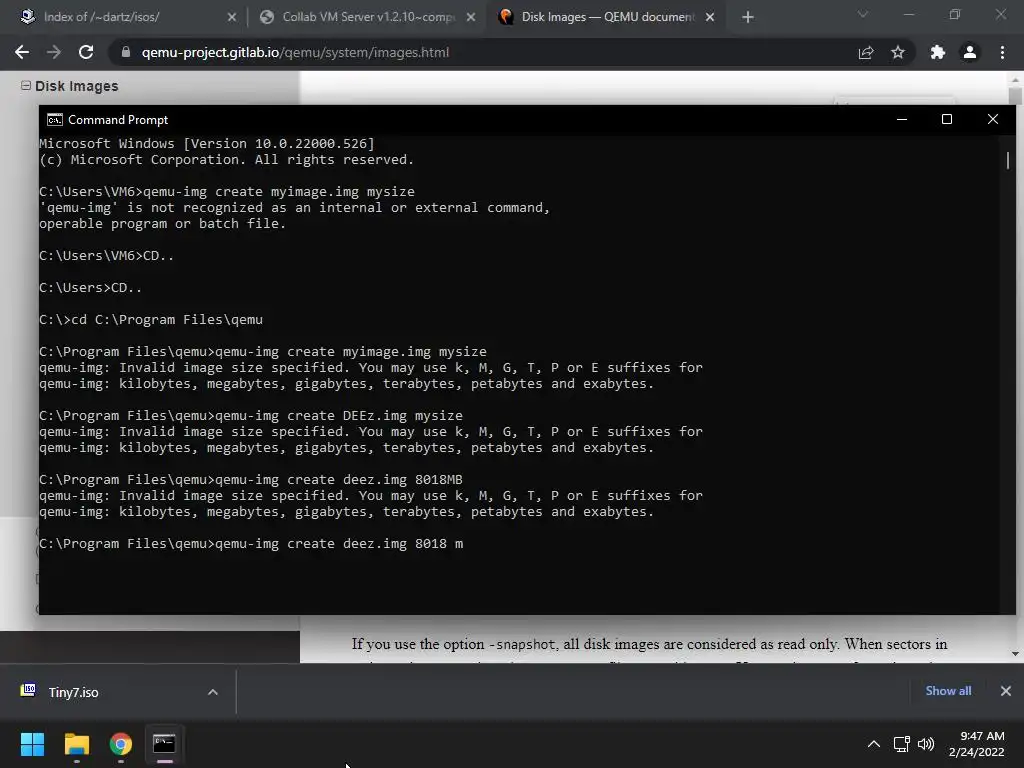Click the page scrollbar down arrow
This screenshot has width=1024, height=768.
pos(1015,654)
